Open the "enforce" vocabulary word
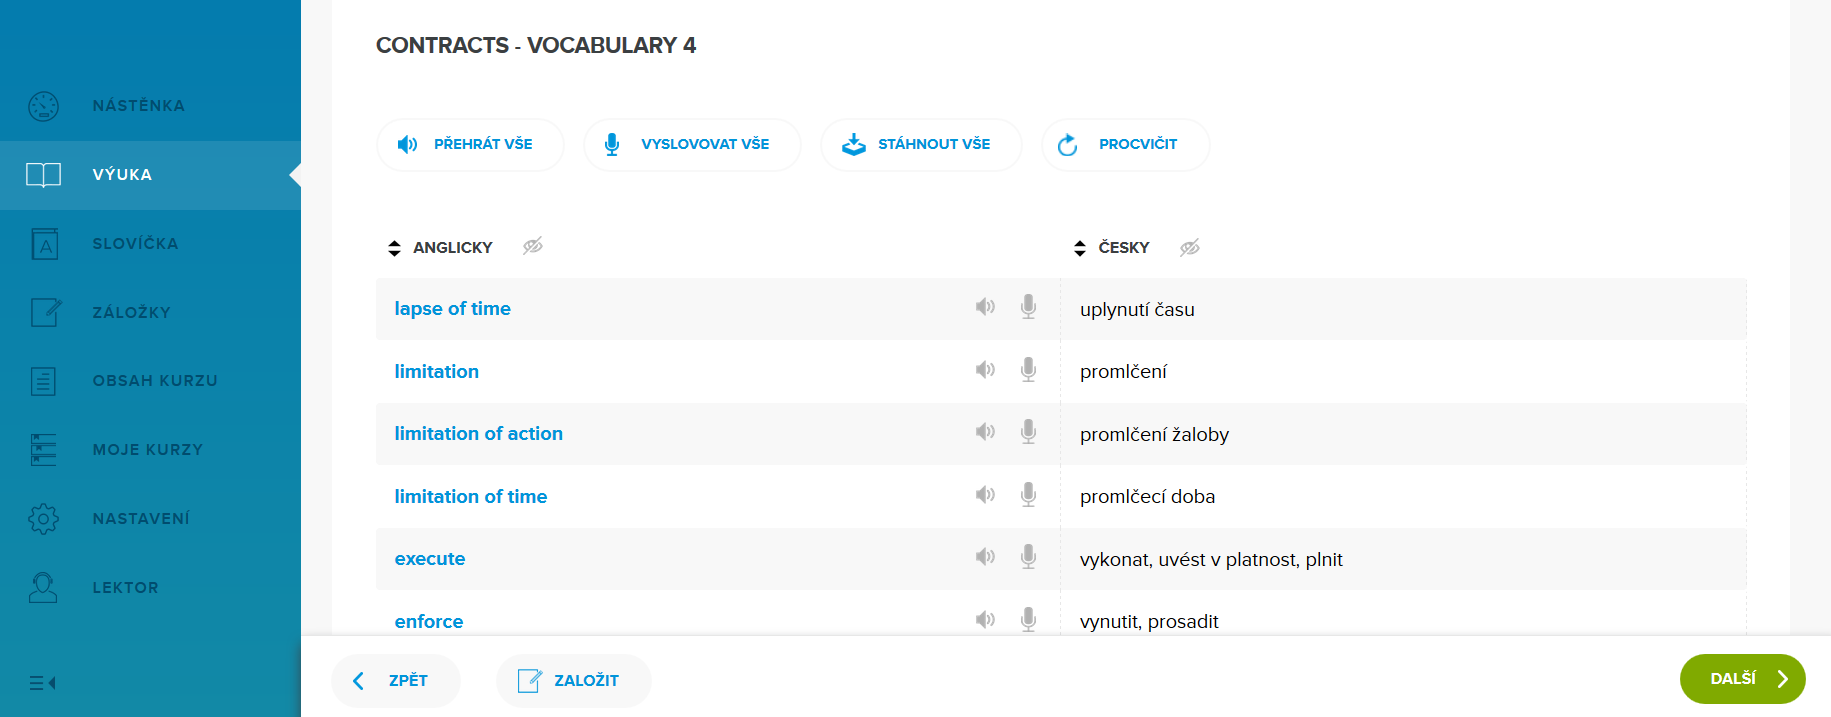This screenshot has width=1831, height=717. pyautogui.click(x=429, y=621)
